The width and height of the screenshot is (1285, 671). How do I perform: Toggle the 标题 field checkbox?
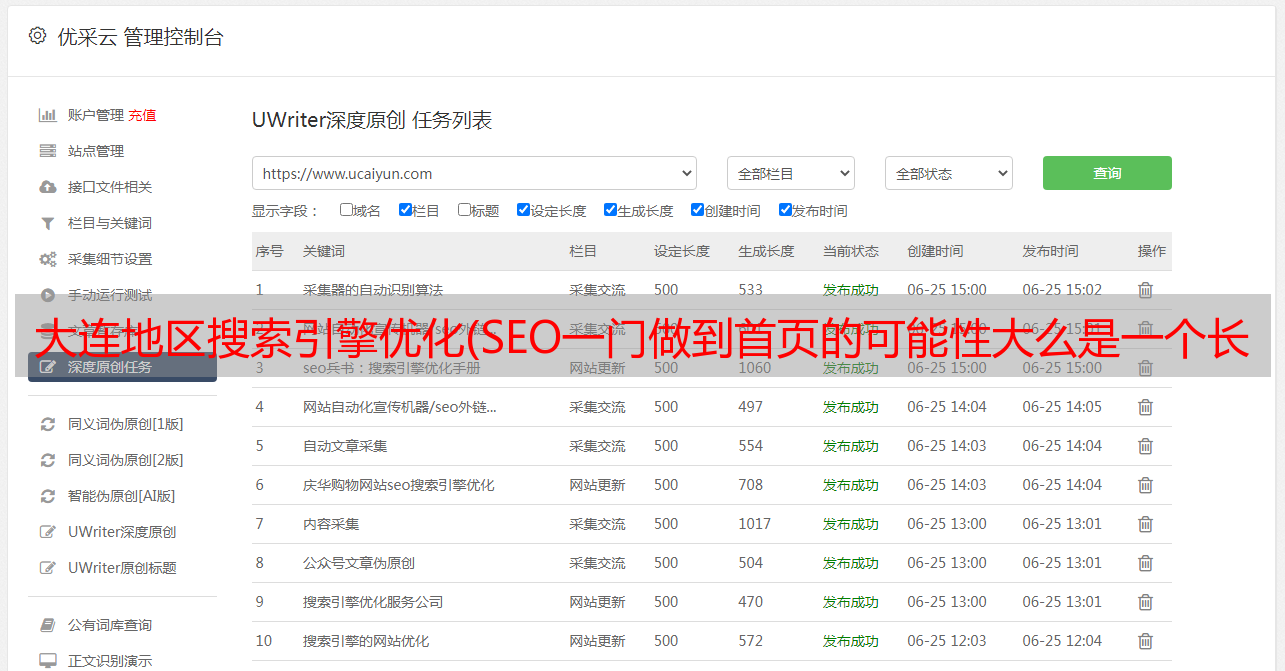pos(464,210)
